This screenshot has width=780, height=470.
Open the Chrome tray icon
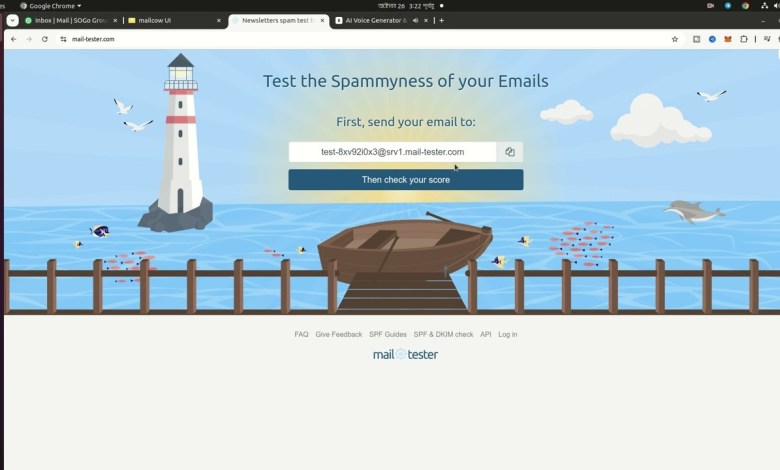click(x=745, y=6)
